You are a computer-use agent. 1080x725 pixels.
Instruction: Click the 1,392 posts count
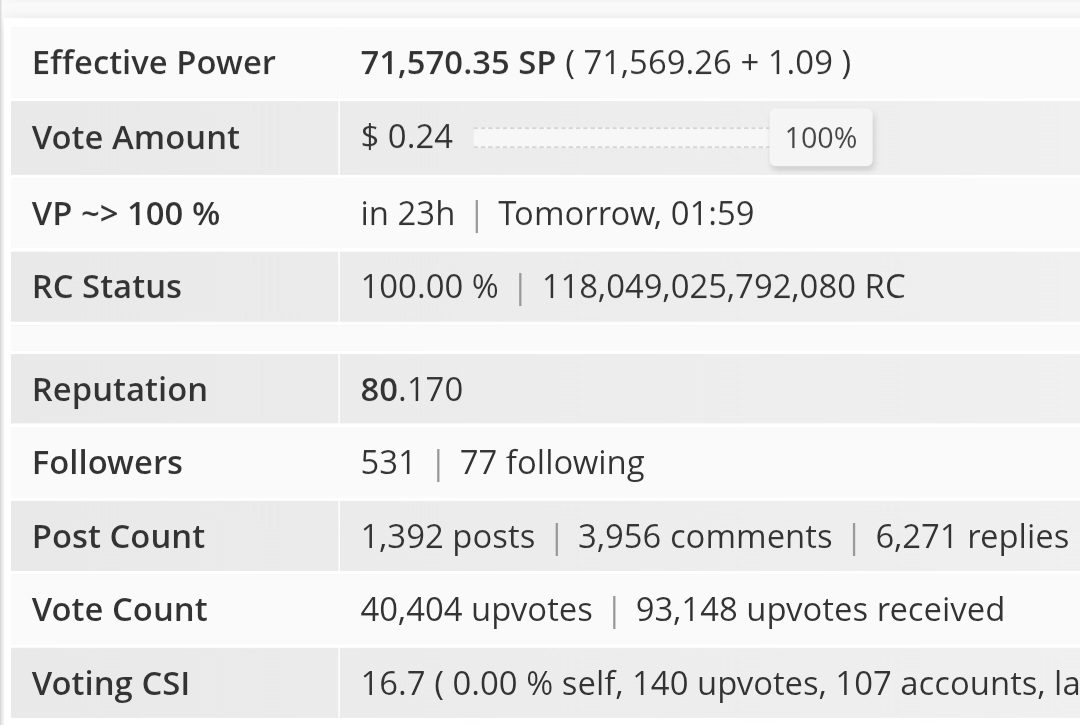coord(448,536)
